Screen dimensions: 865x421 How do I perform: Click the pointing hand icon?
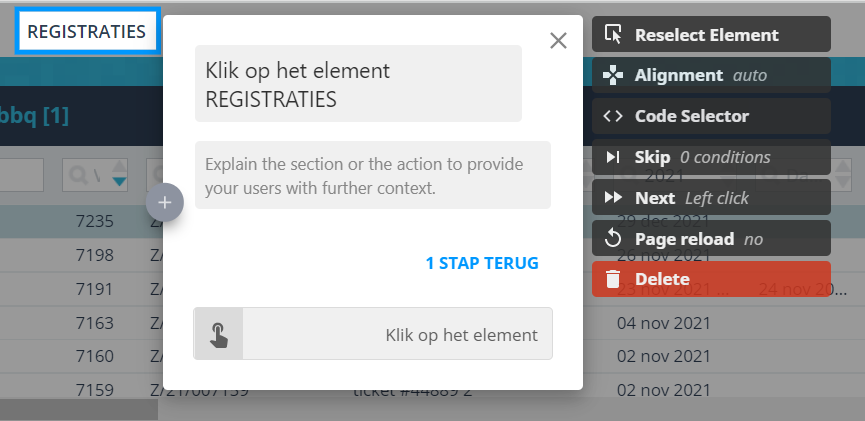tap(219, 334)
